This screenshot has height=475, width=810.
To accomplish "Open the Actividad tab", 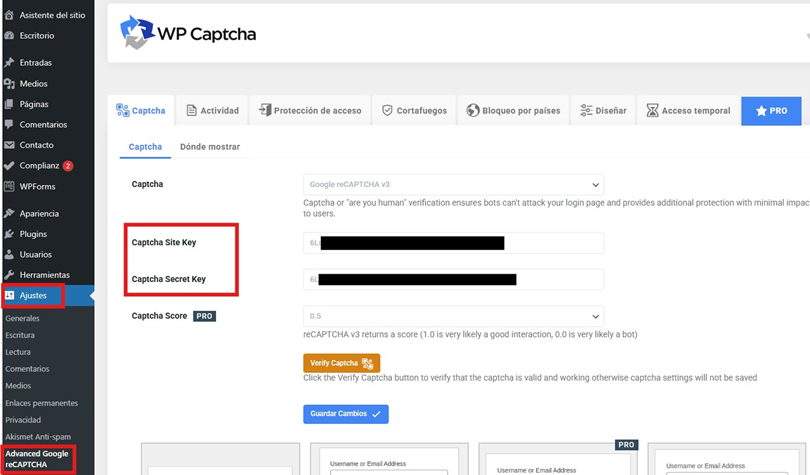I will tap(212, 110).
